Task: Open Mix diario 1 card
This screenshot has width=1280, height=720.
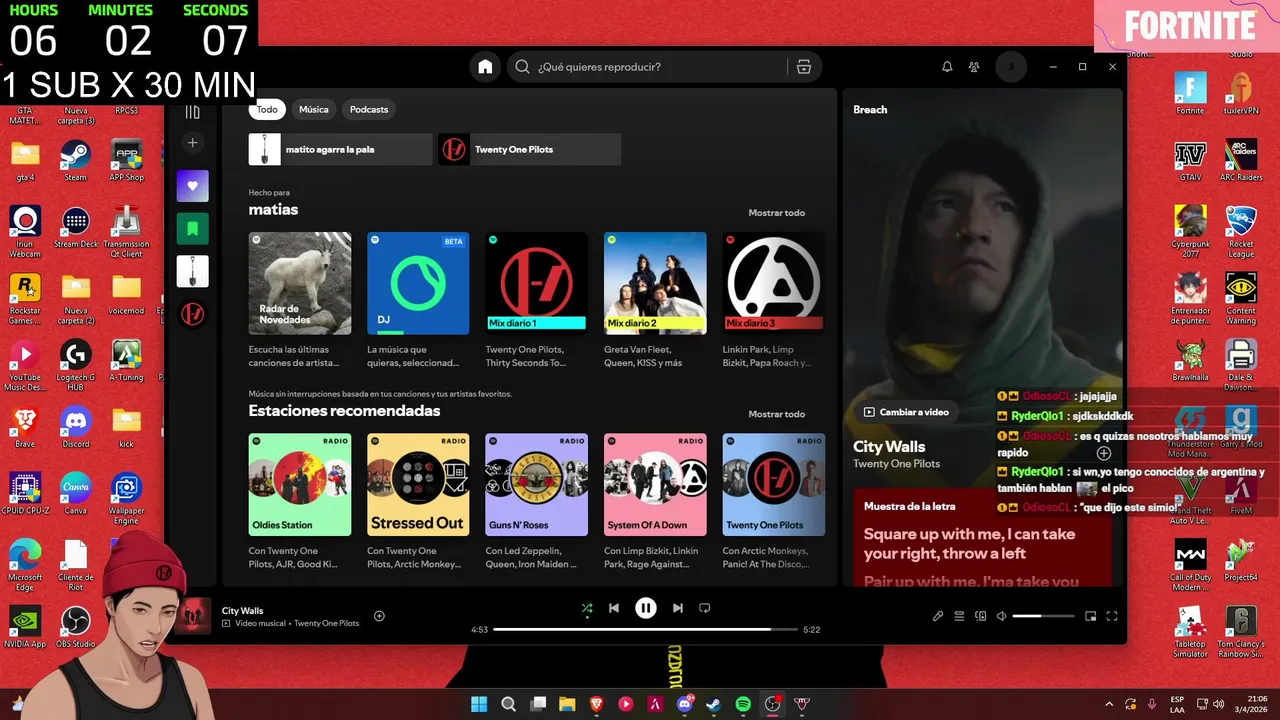Action: tap(536, 301)
